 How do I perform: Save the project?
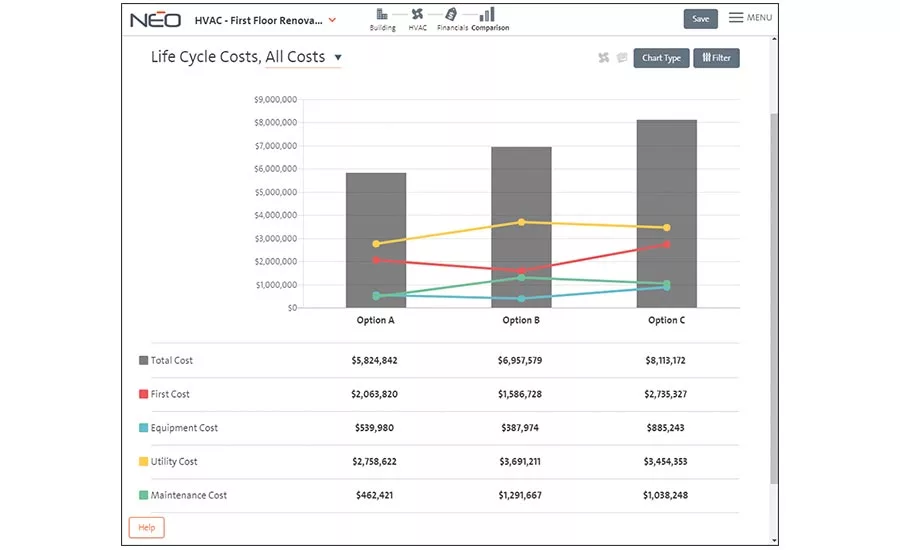700,19
